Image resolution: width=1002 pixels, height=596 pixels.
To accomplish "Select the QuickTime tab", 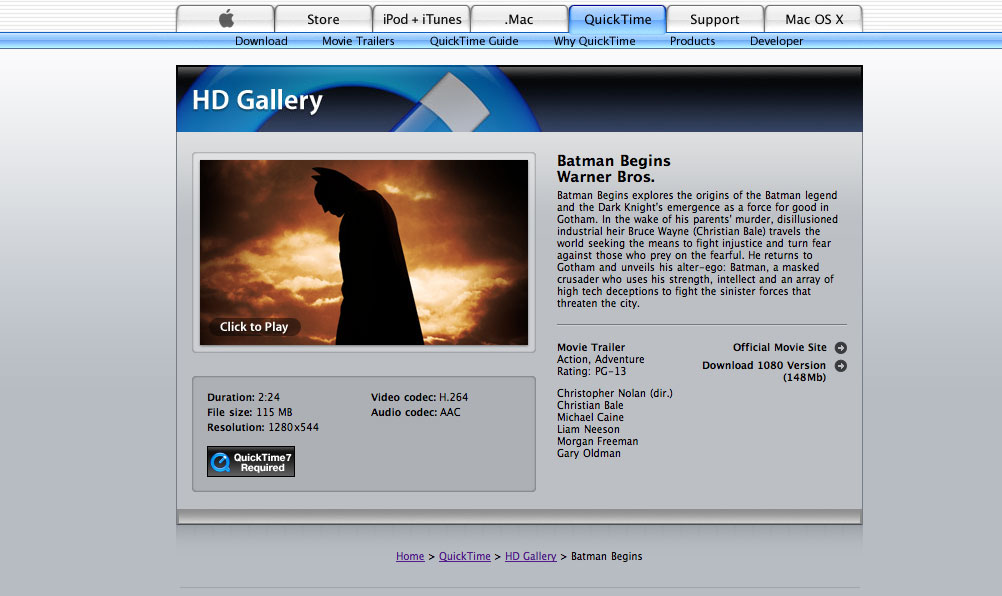I will [617, 19].
